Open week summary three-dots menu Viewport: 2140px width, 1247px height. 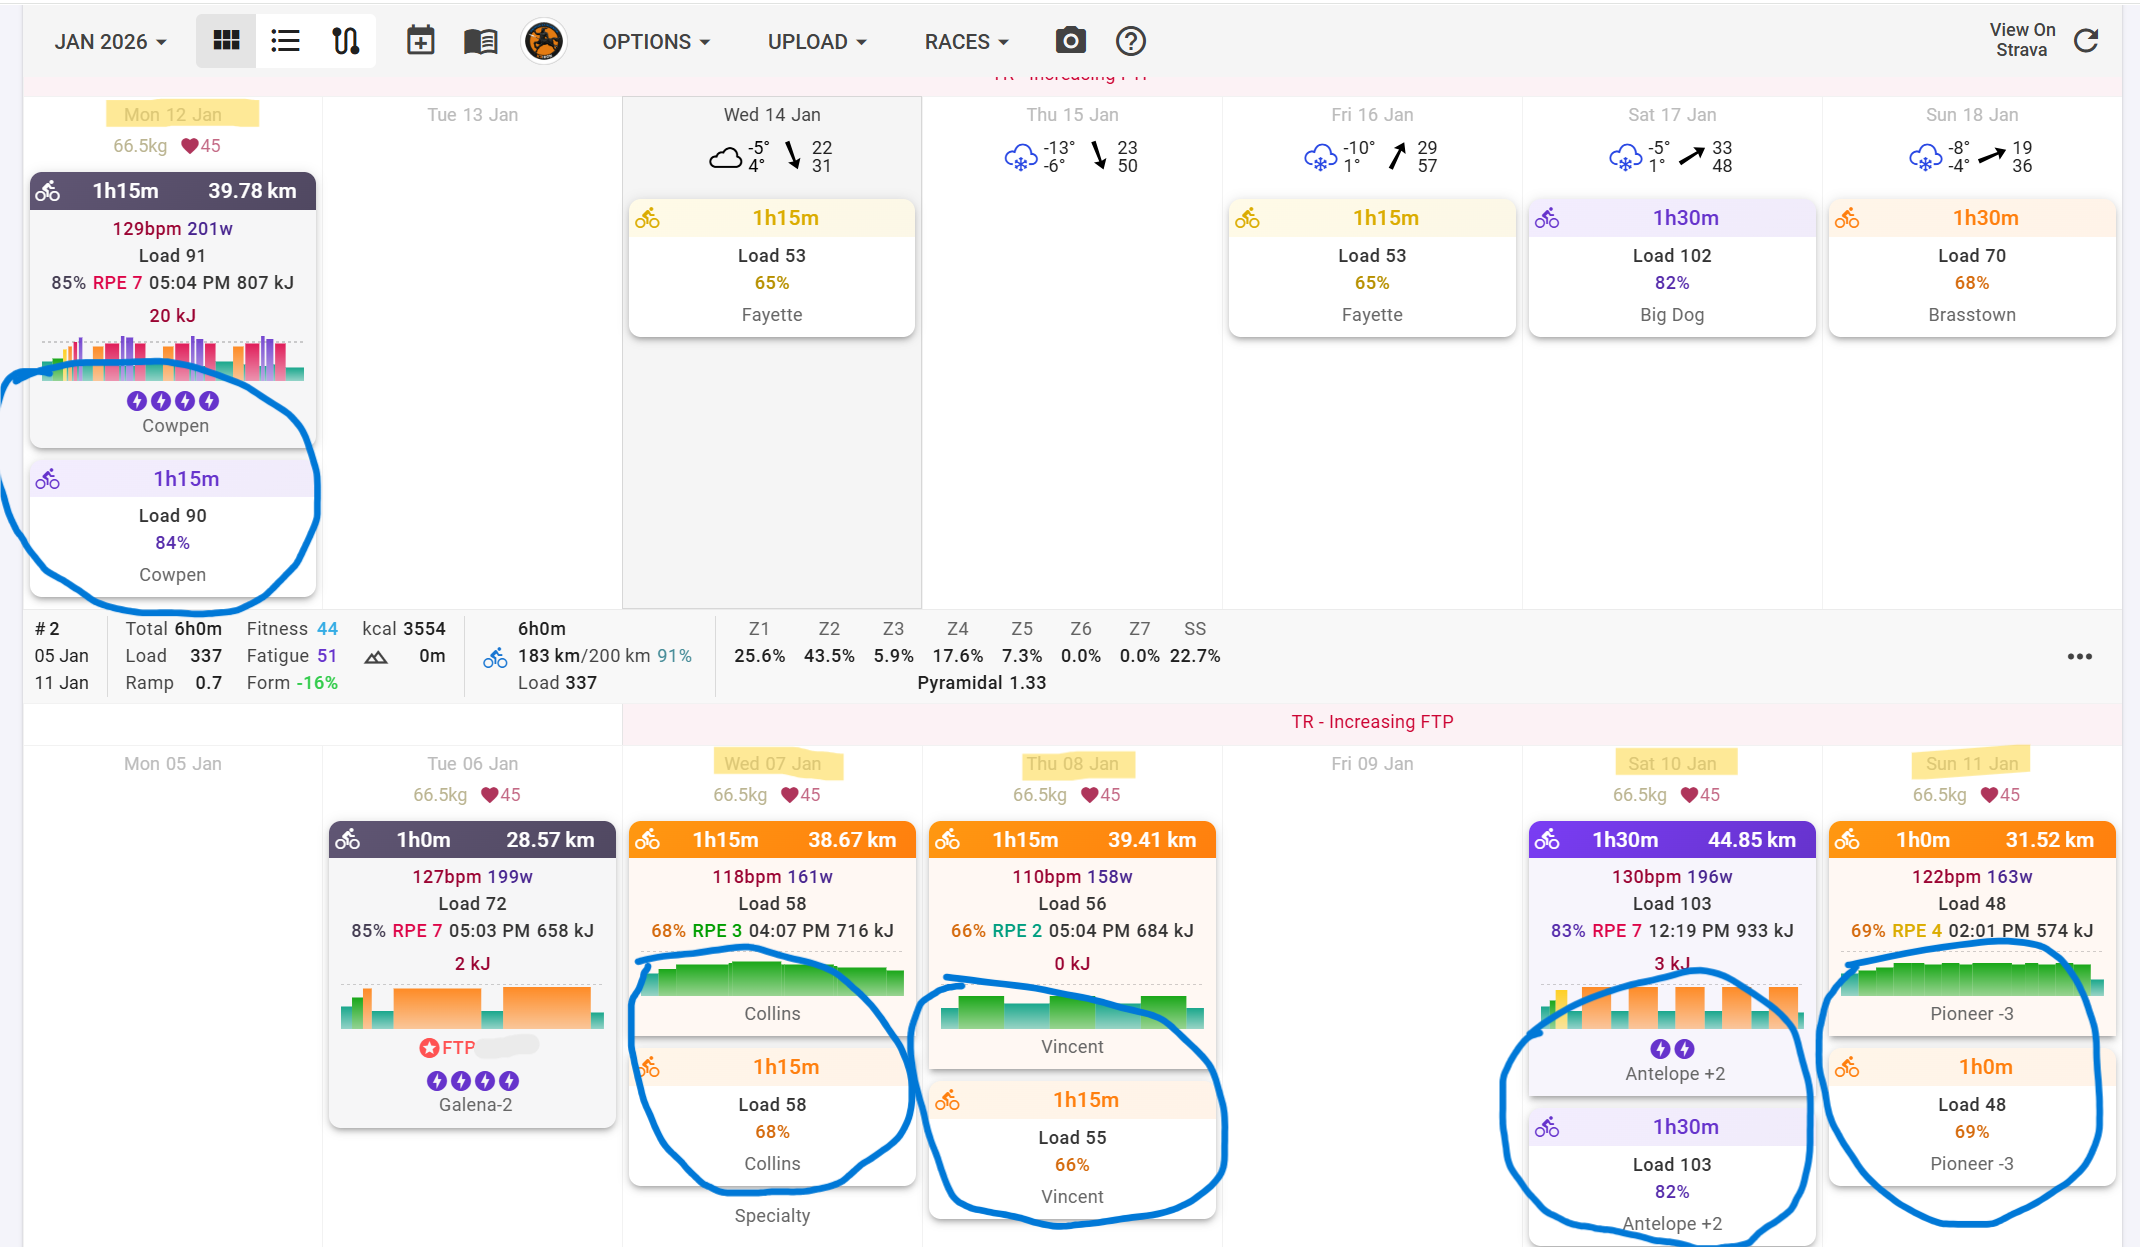pos(2079,656)
